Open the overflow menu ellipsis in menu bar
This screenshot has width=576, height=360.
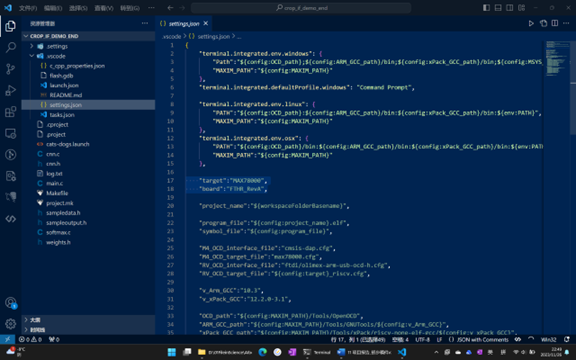[x=151, y=8]
